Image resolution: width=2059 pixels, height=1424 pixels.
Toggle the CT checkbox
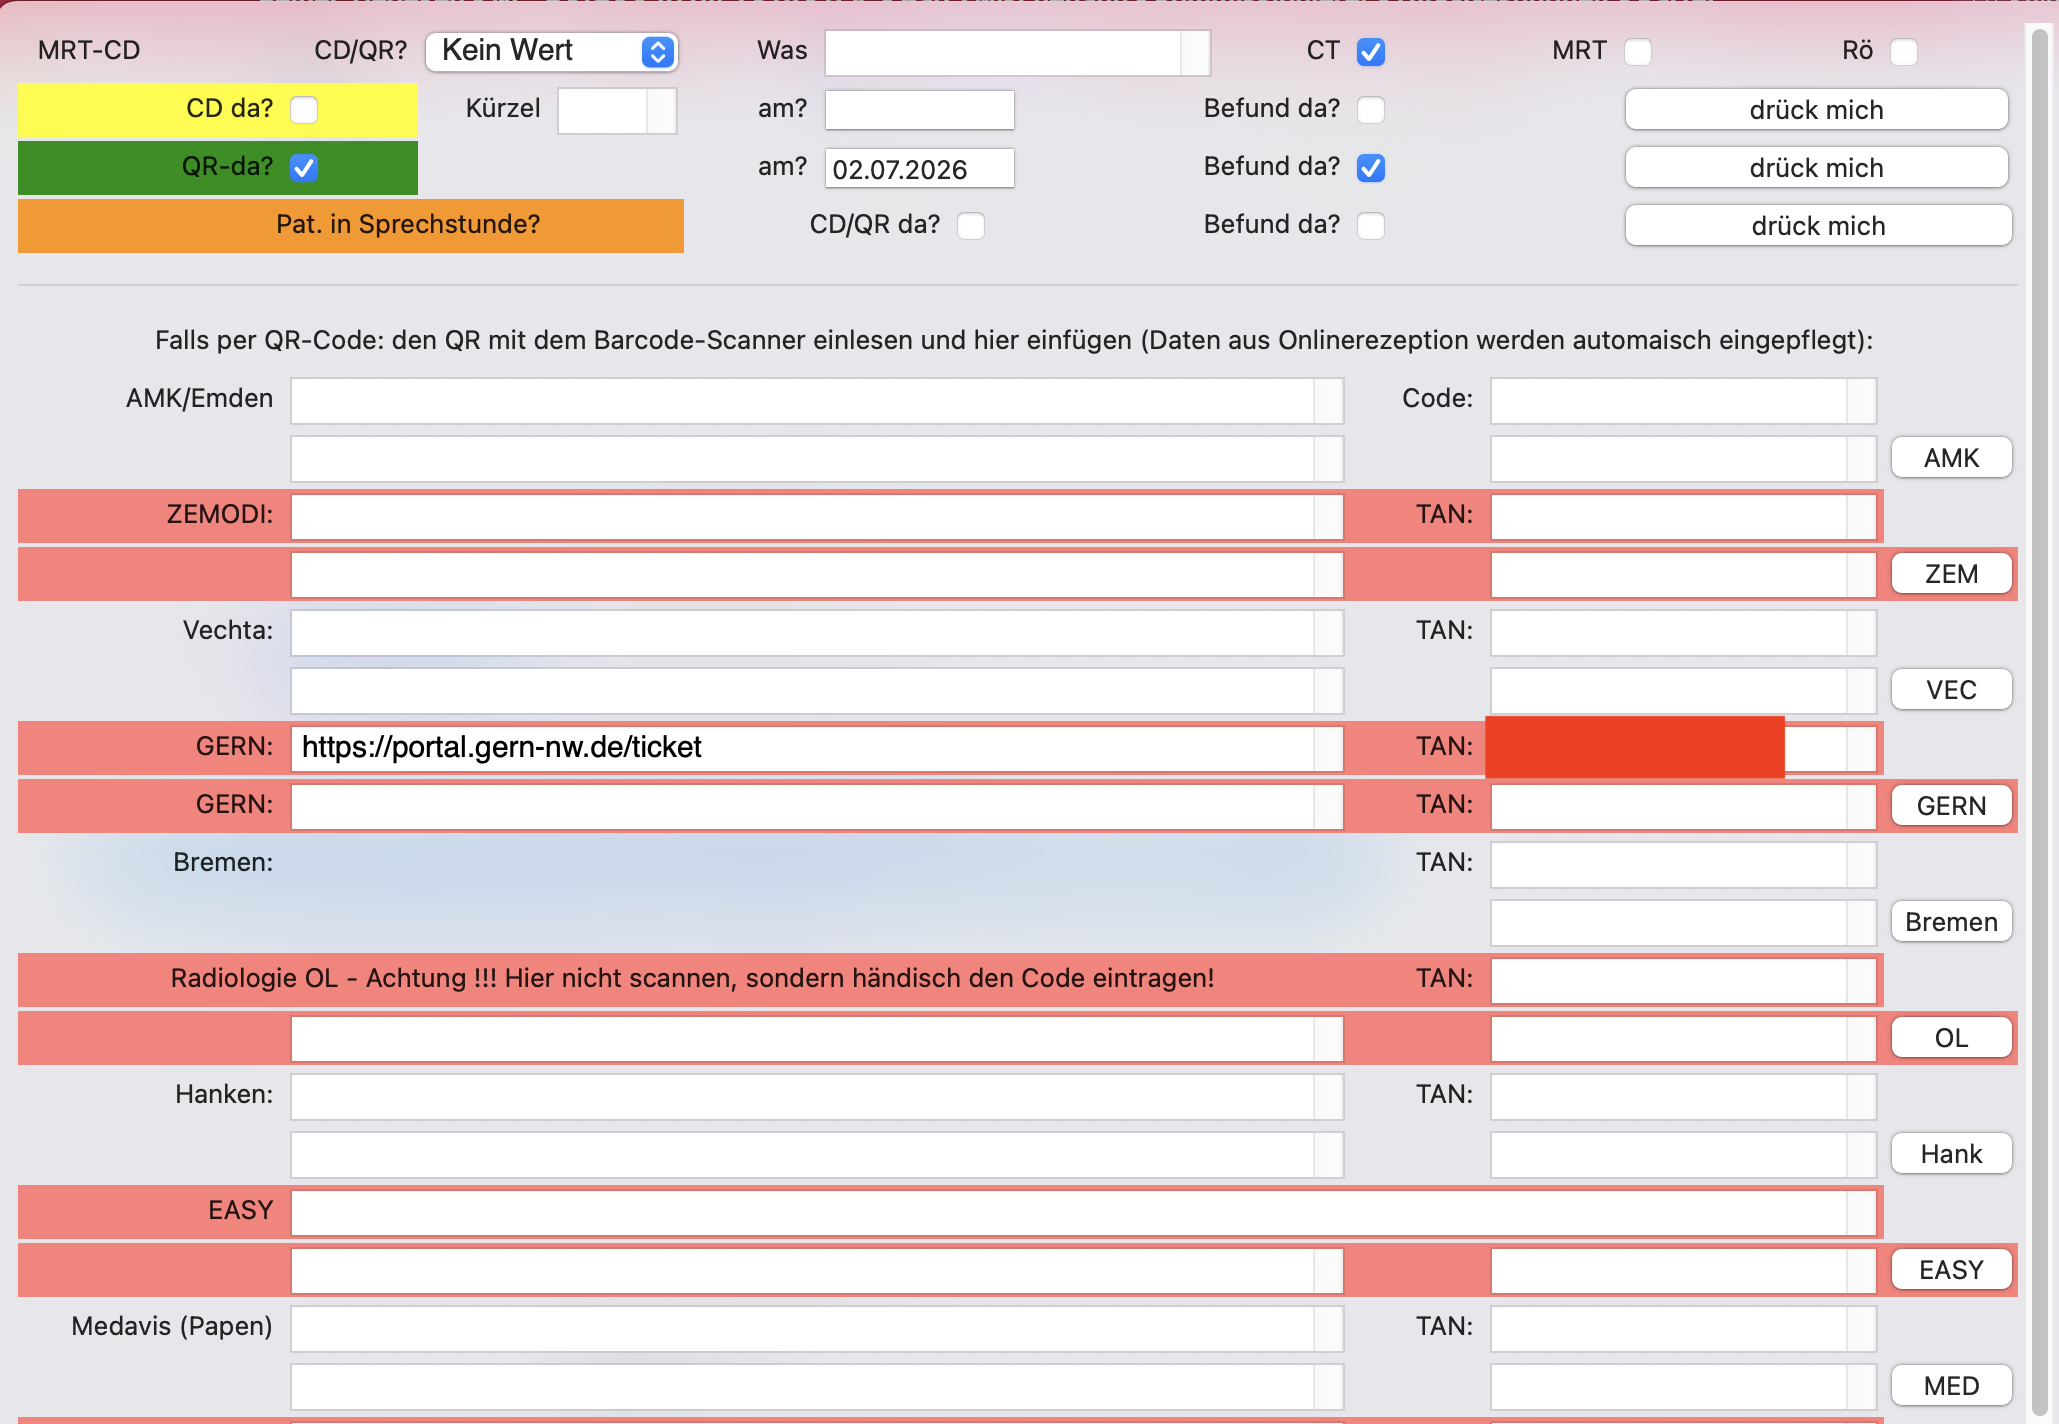click(x=1371, y=52)
